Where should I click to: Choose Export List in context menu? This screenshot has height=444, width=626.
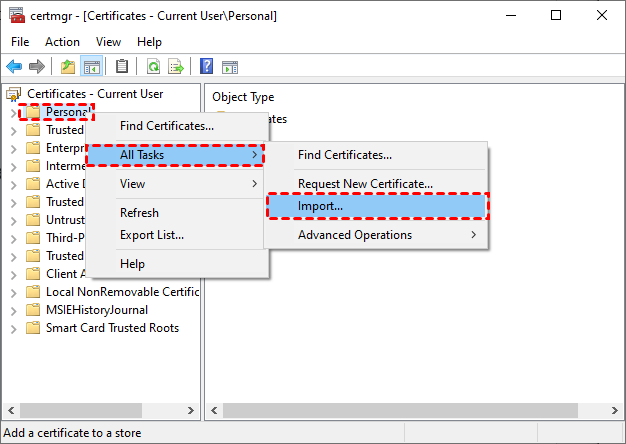pos(177,235)
